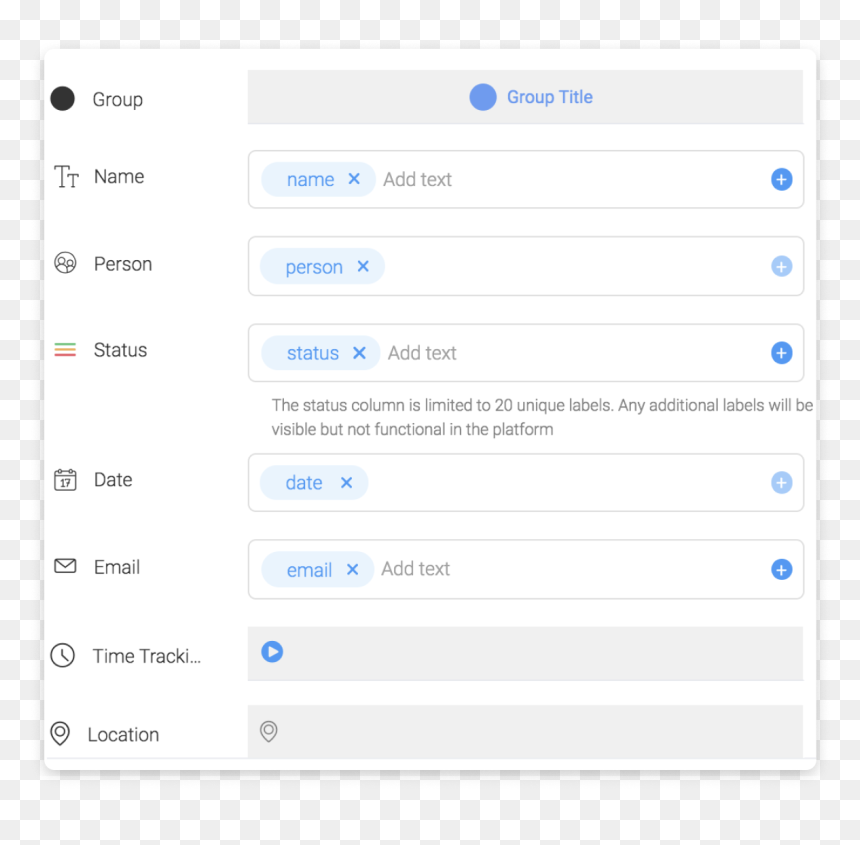
Task: Click plus button in Date field
Action: click(x=782, y=483)
